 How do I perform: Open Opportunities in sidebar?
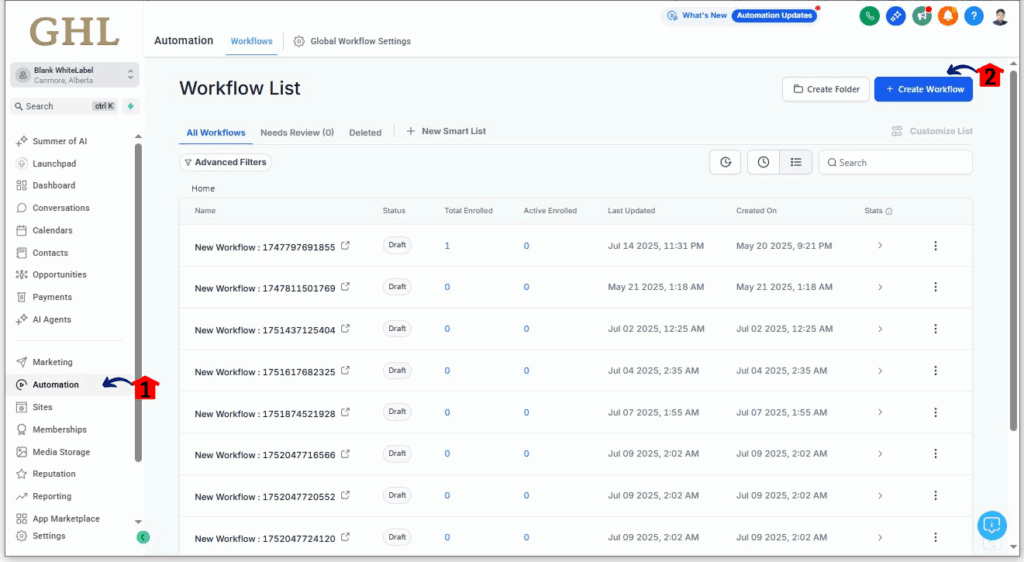tap(59, 275)
